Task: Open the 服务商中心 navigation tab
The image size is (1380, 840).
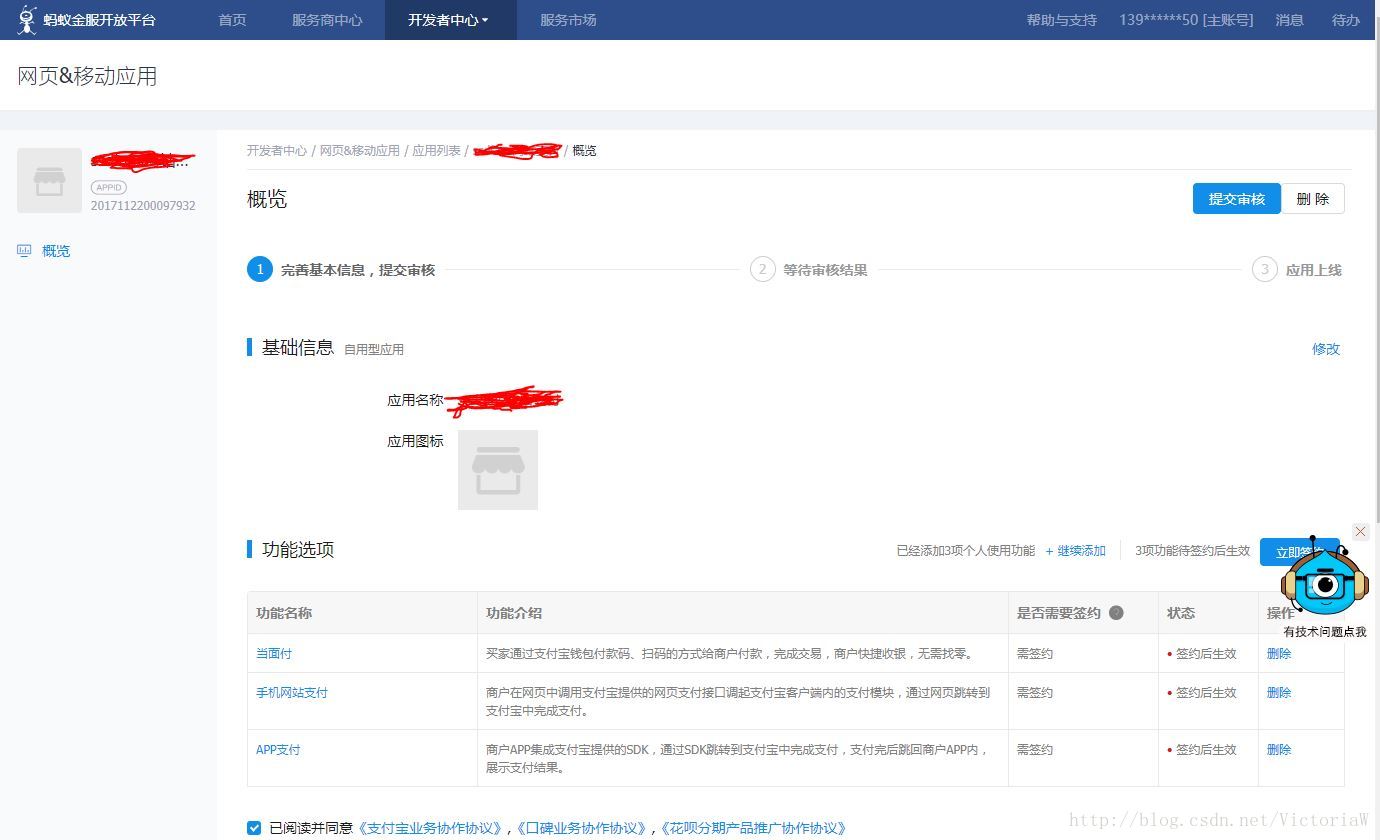Action: coord(327,20)
